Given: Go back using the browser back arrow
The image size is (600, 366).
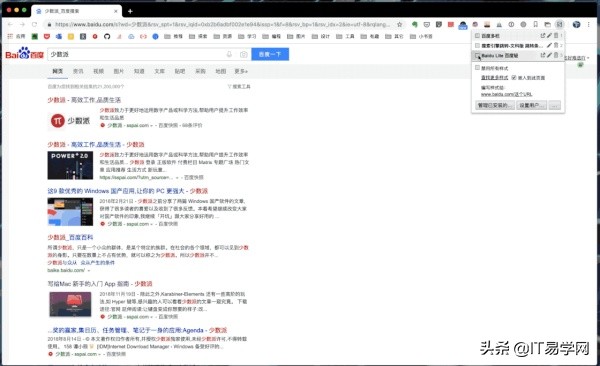Looking at the screenshot, I should coord(10,25).
